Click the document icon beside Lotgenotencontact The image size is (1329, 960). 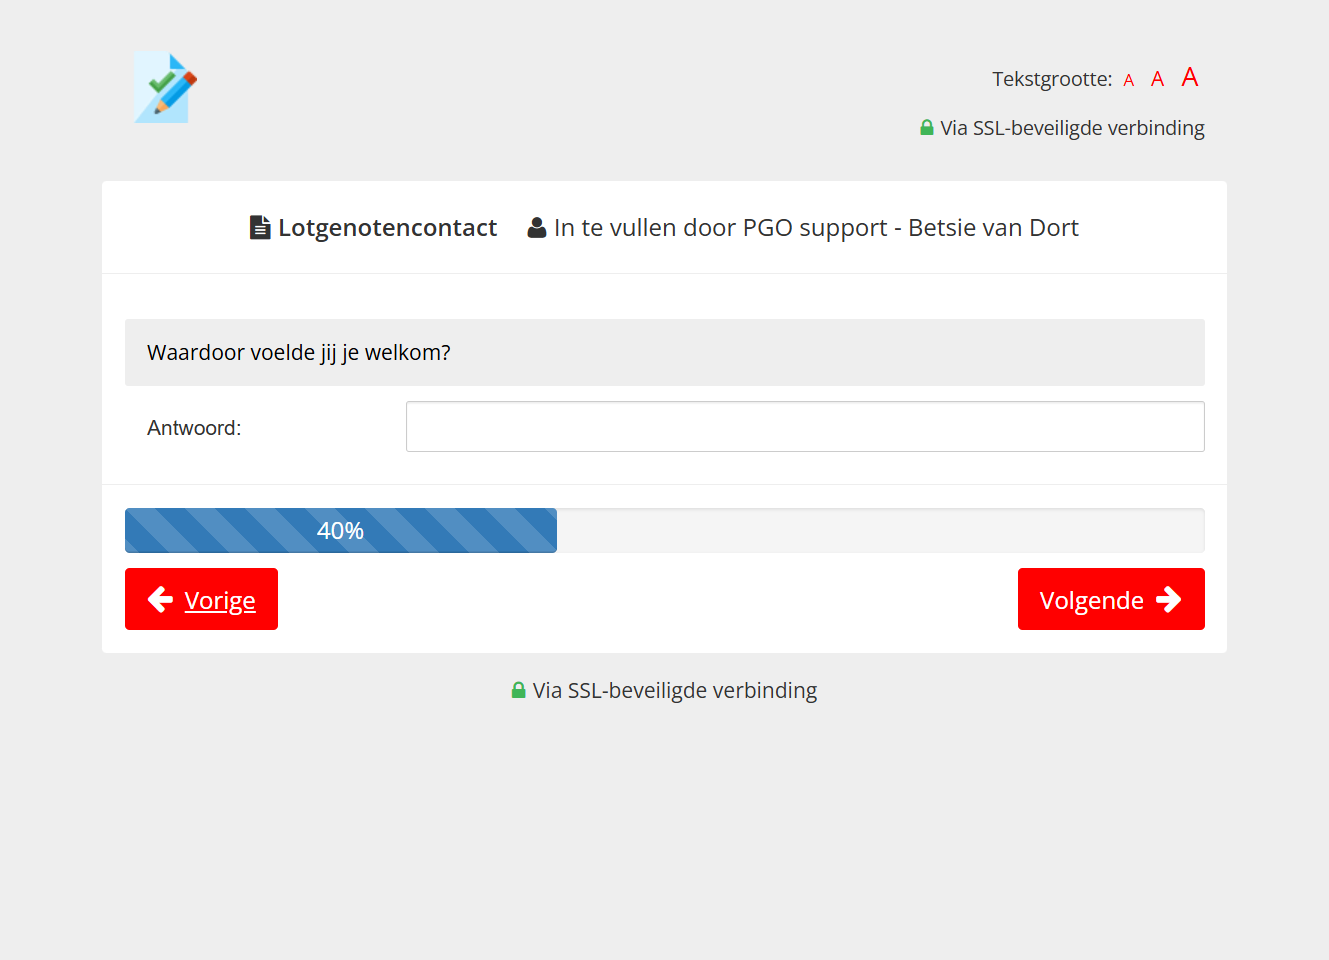click(260, 227)
